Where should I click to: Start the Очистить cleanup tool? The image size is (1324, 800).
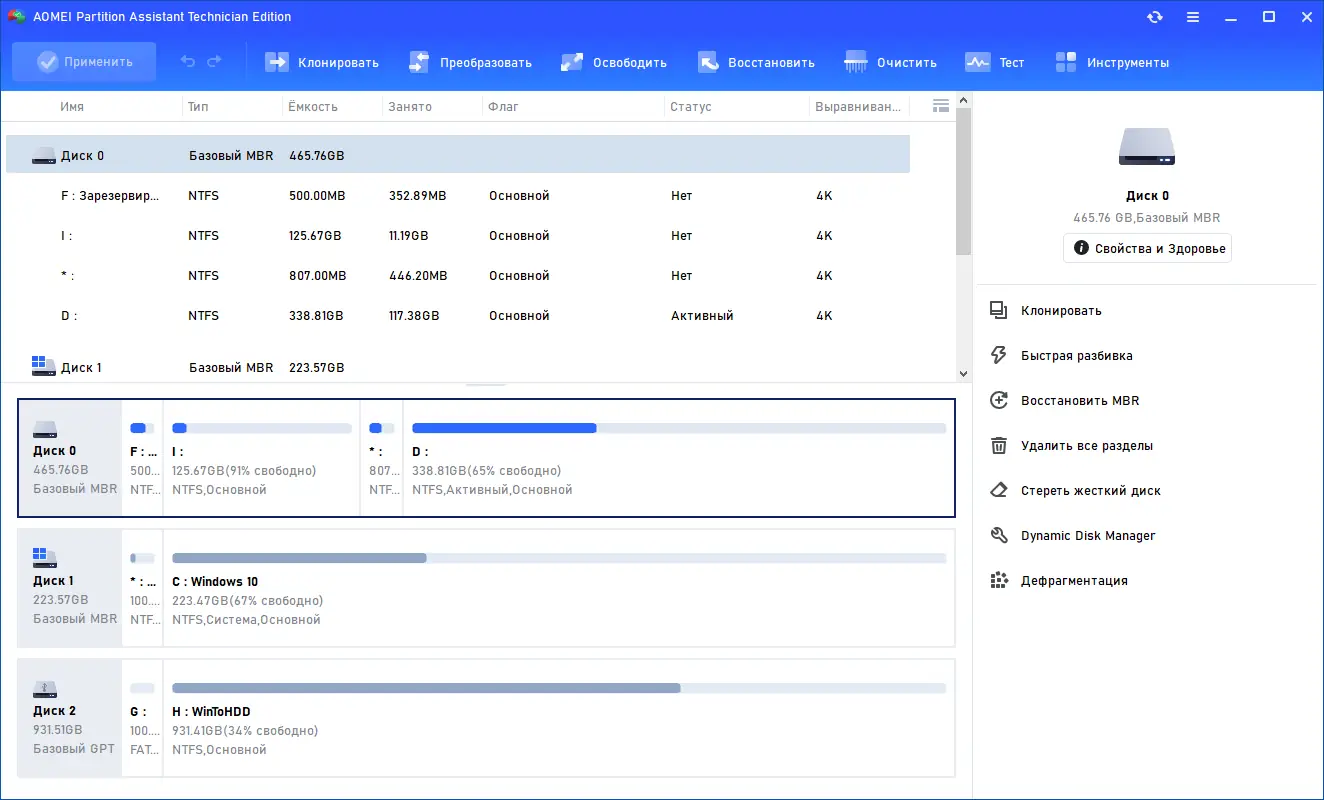click(x=891, y=61)
